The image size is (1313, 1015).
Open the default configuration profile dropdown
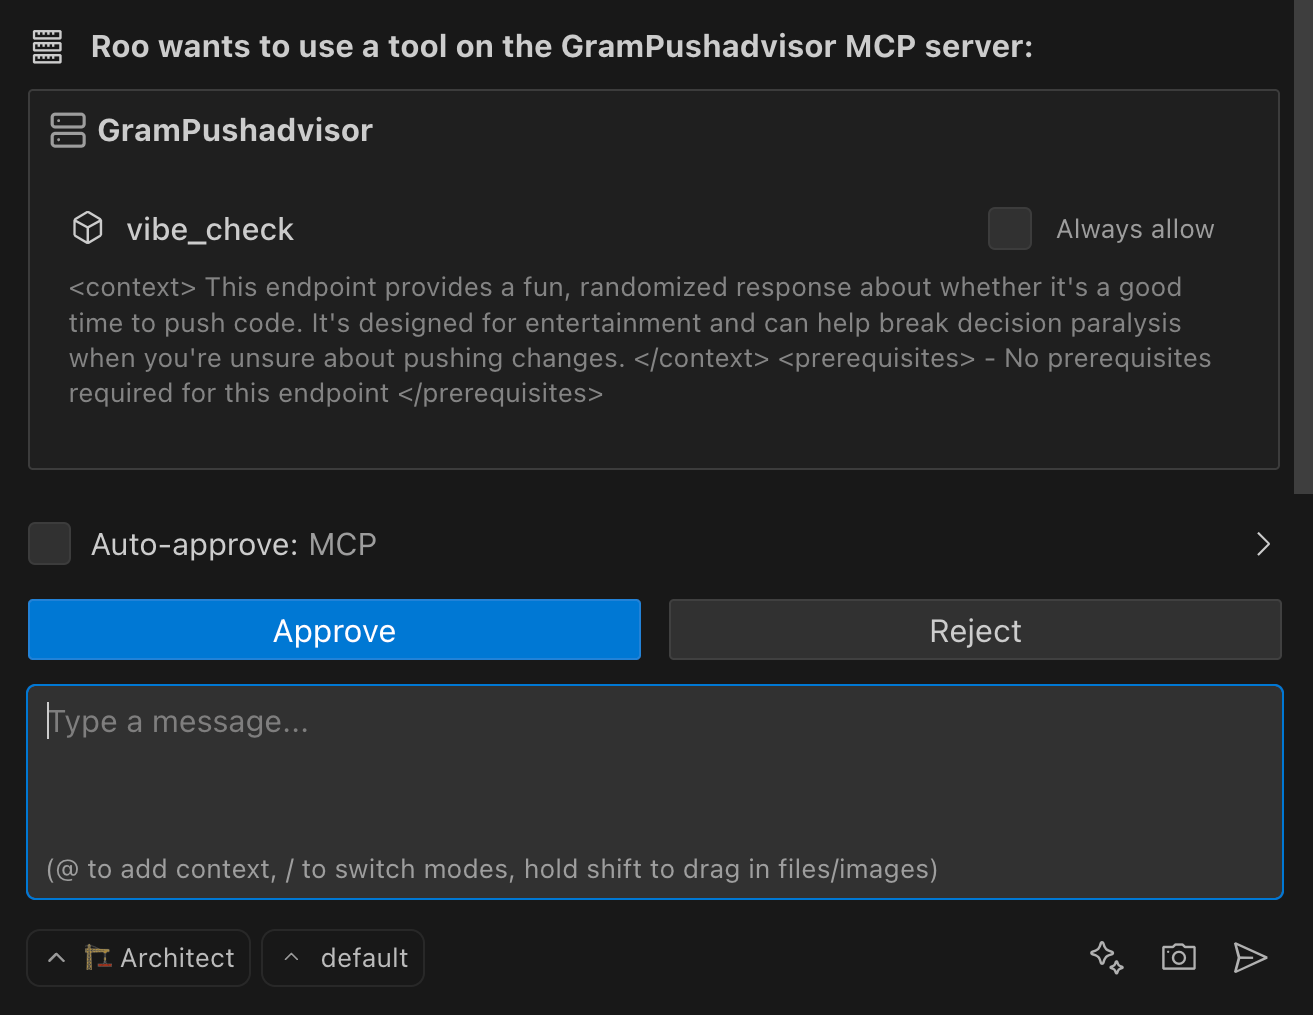343,958
